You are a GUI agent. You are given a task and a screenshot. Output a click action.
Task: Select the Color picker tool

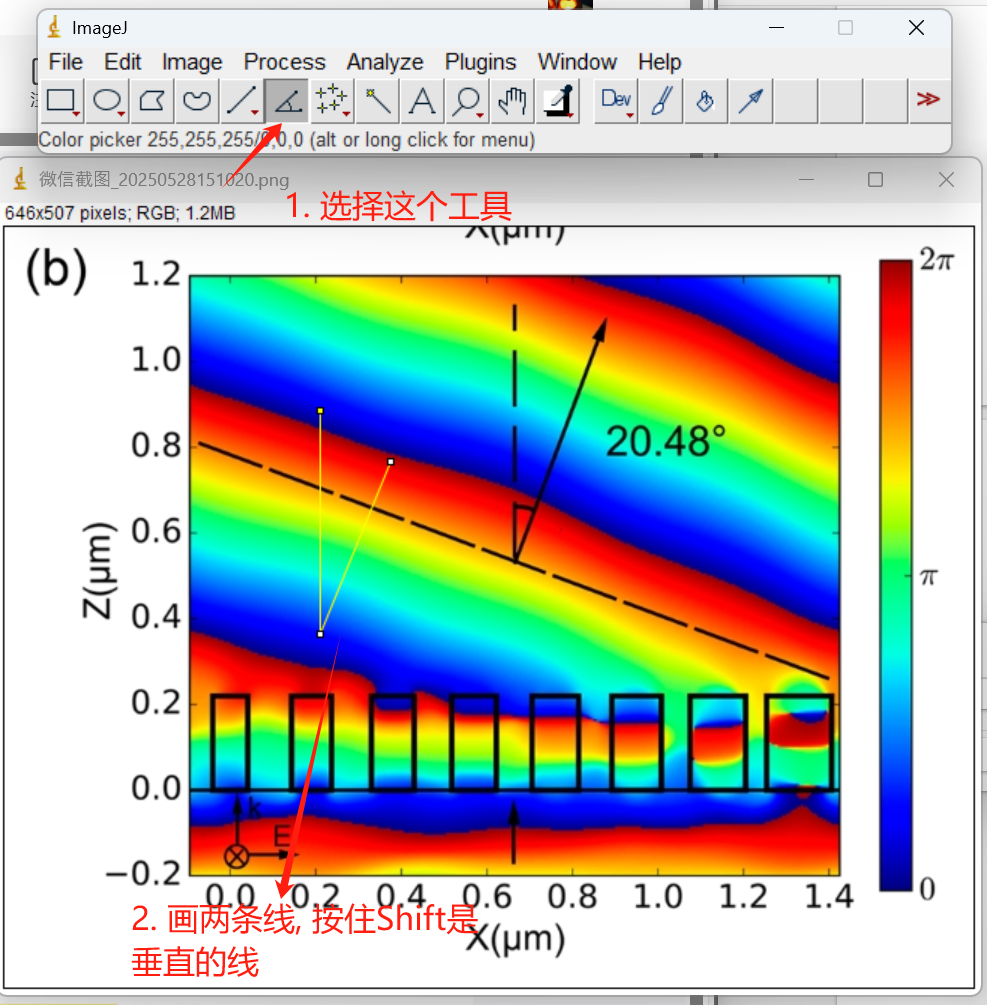pyautogui.click(x=558, y=101)
